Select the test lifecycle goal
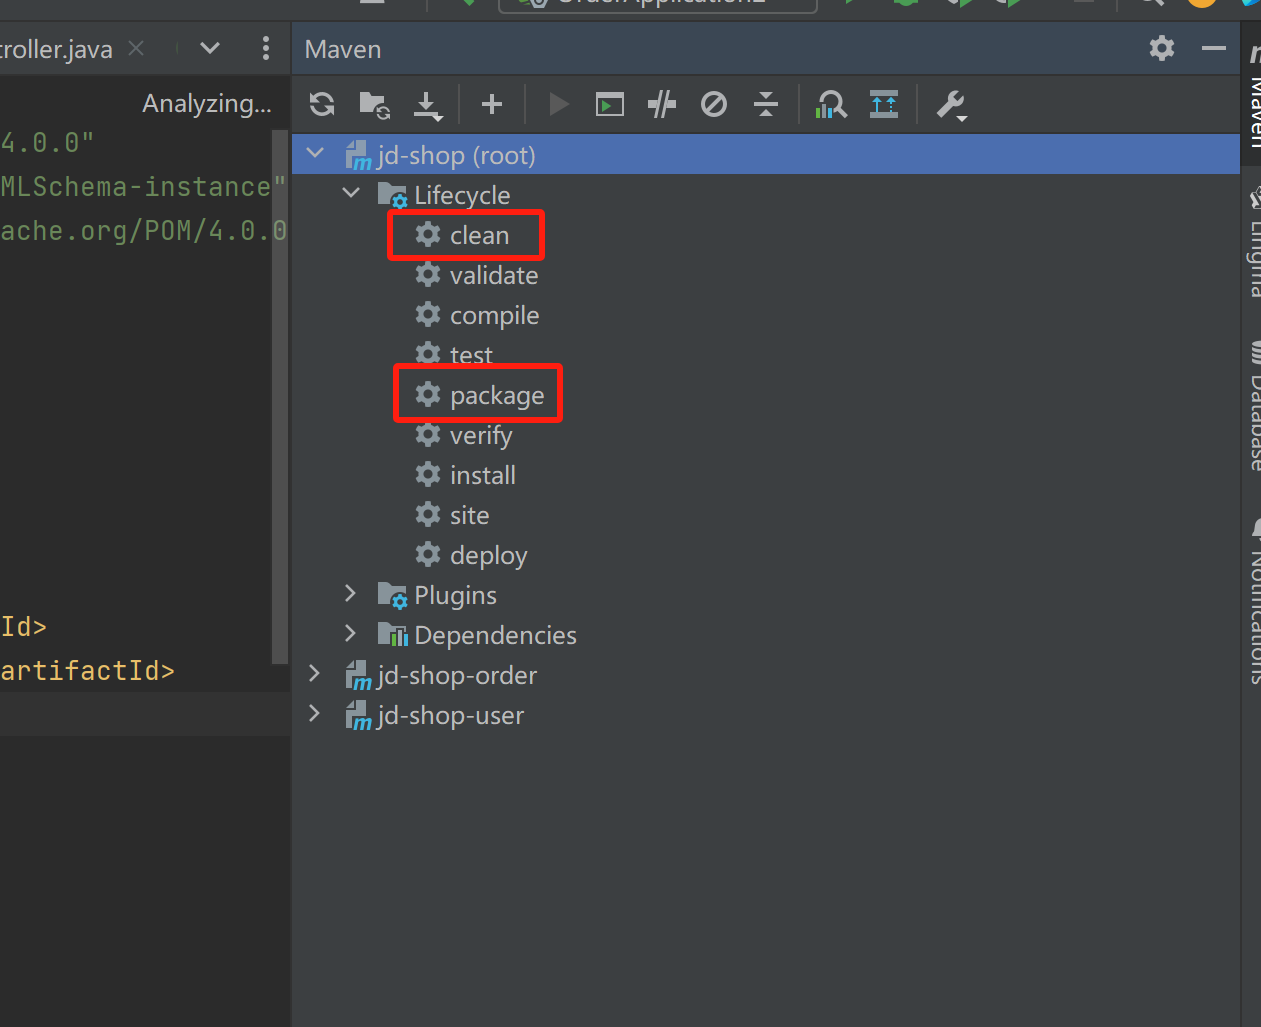Image resolution: width=1261 pixels, height=1027 pixels. point(454,355)
